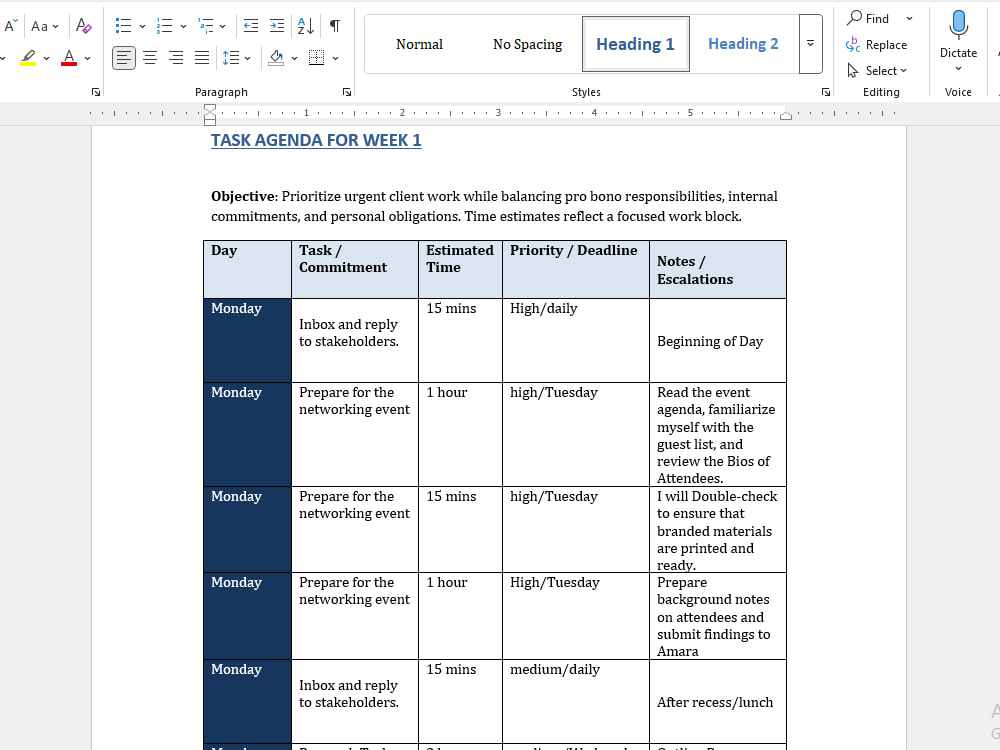Image resolution: width=1000 pixels, height=750 pixels.
Task: Open Styles pane dialog launcher
Action: tap(826, 92)
